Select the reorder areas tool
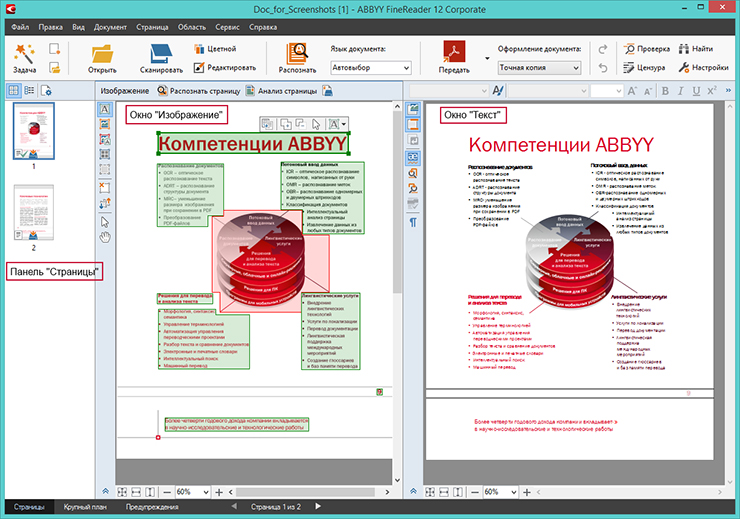 click(105, 203)
